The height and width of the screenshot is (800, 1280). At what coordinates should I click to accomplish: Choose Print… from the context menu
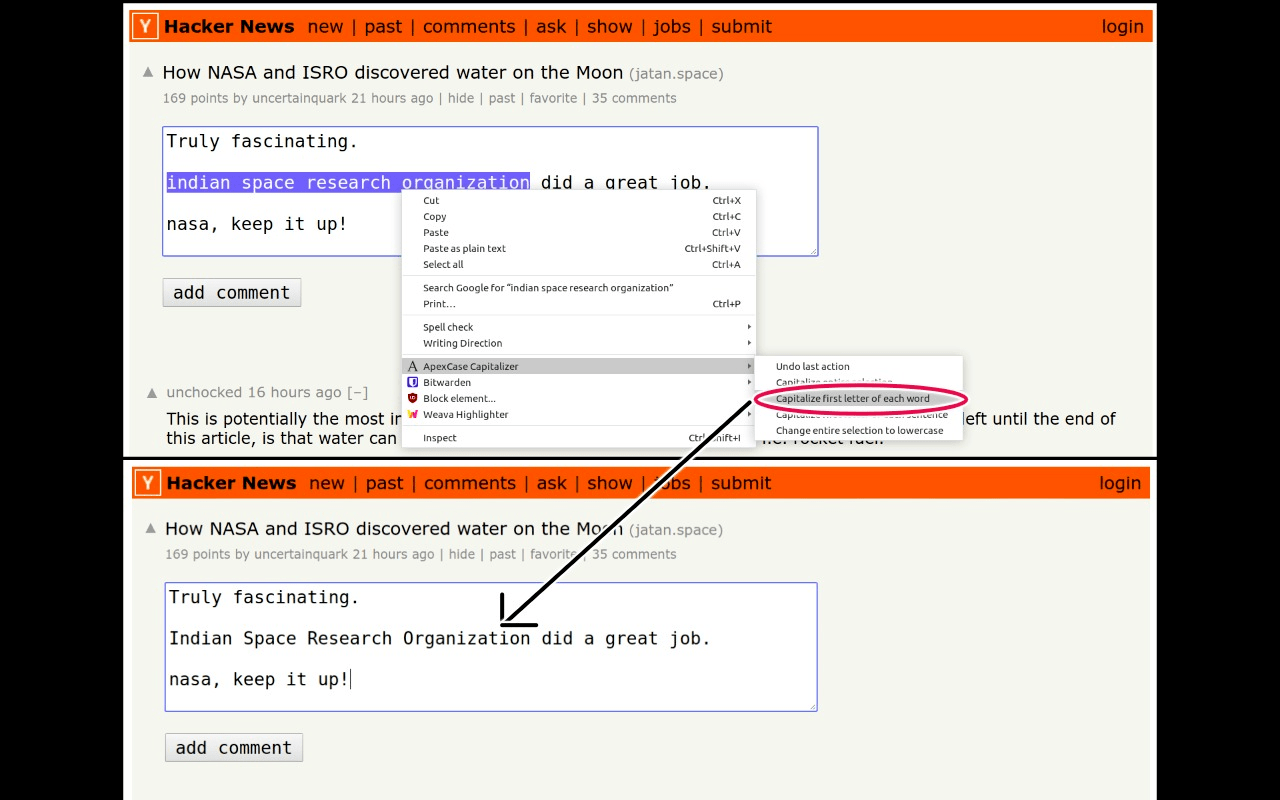579,303
